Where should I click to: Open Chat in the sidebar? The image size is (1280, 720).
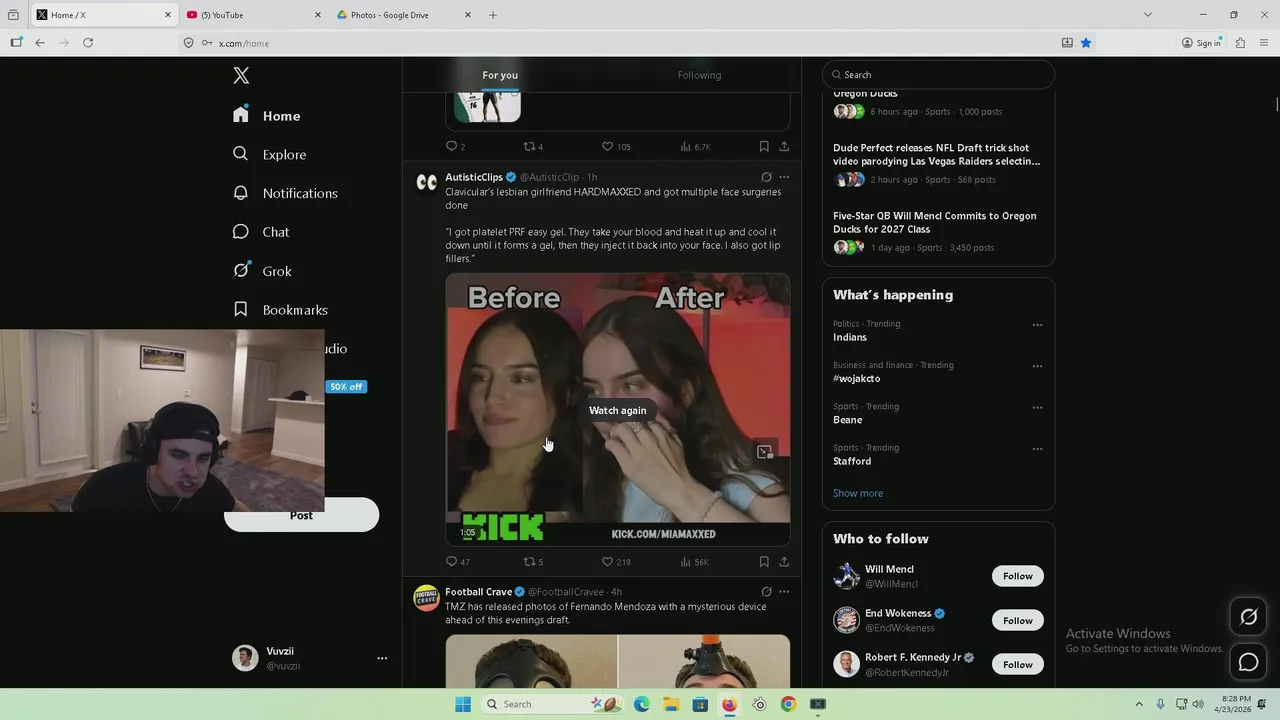click(x=261, y=232)
